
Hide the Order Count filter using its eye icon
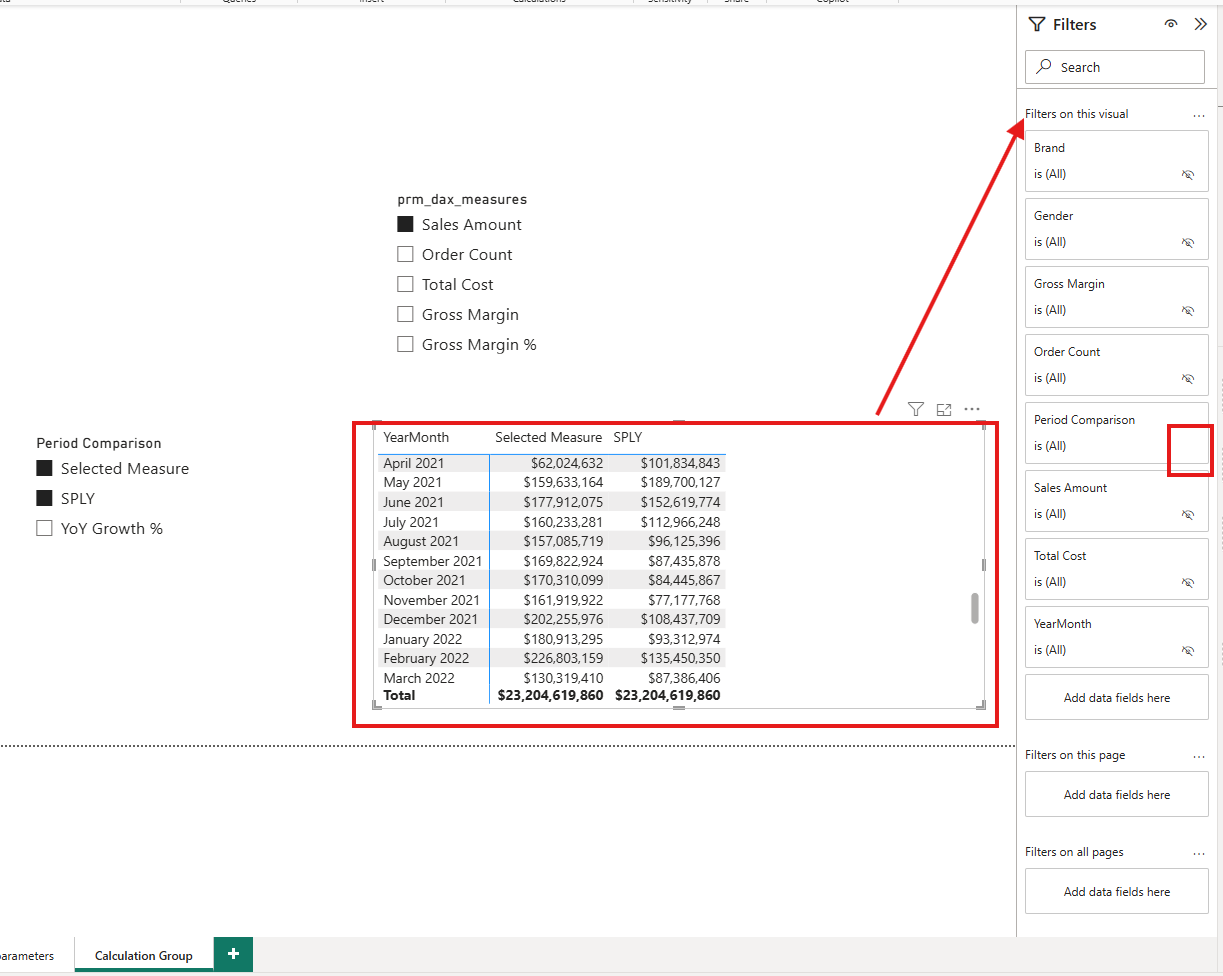(x=1188, y=378)
